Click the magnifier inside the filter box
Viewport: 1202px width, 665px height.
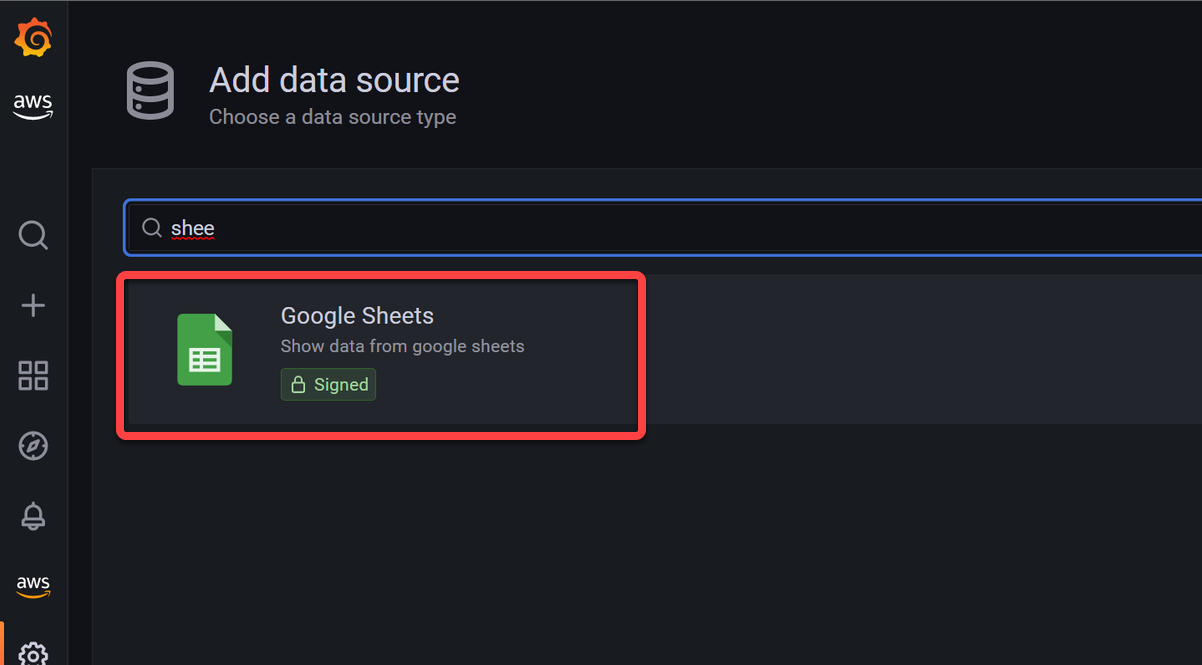(152, 228)
